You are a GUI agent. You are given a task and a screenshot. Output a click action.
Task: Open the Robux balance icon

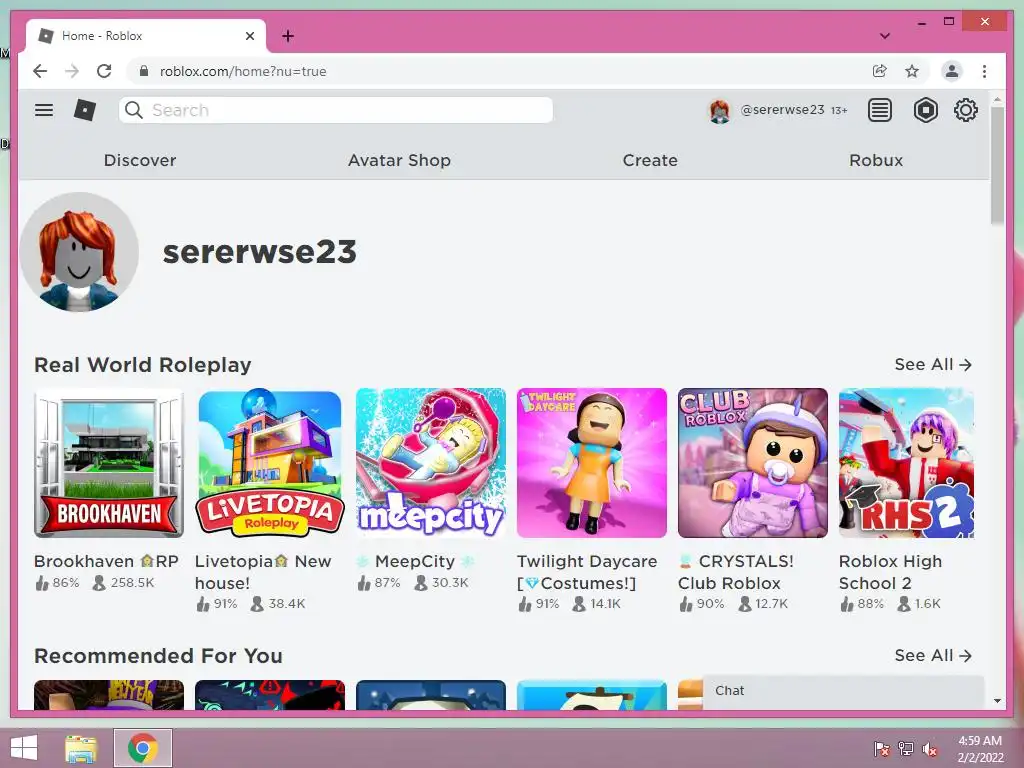pos(925,110)
